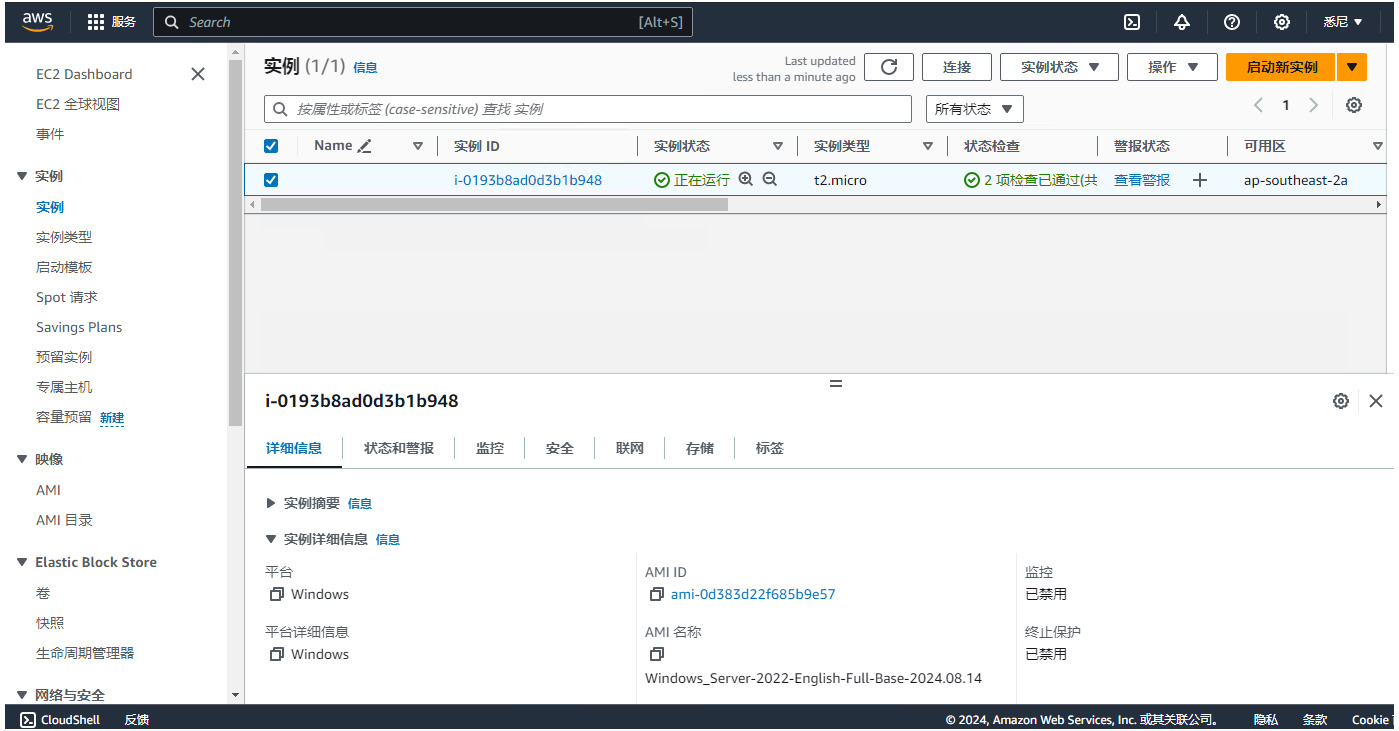Open instance ID link i-0193b8ad0d3b1b948
The height and width of the screenshot is (731, 1399).
coord(528,180)
